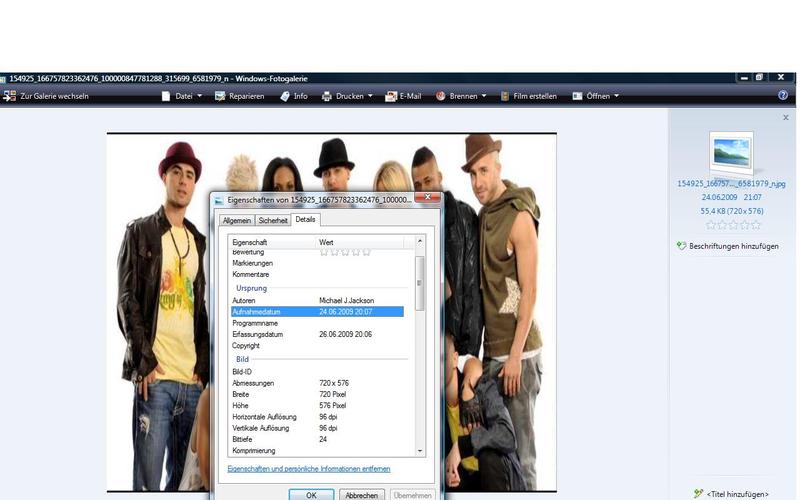Switch to the Allgemein tab
Viewport: 800px width, 500px height.
(x=237, y=220)
